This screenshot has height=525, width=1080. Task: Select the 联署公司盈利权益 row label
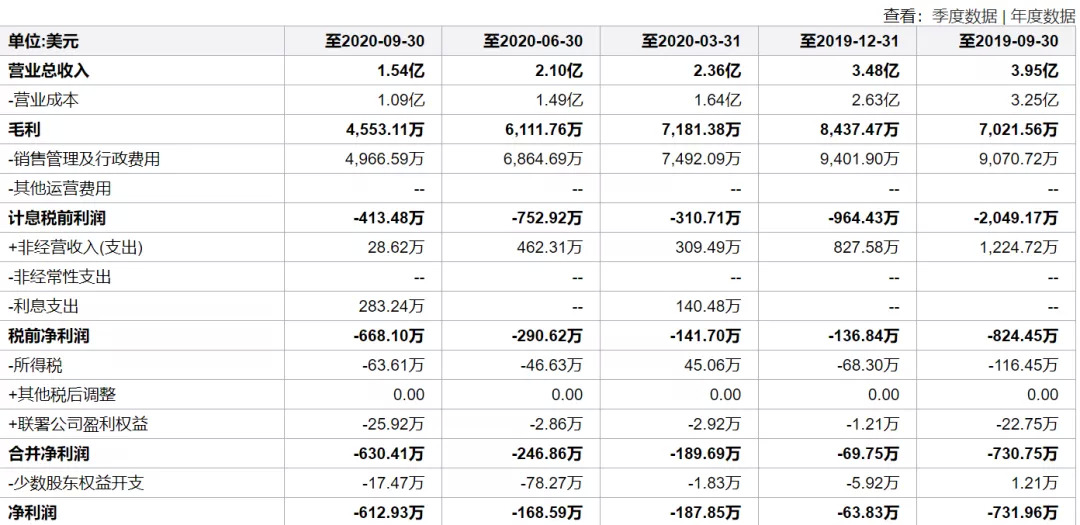pos(78,424)
